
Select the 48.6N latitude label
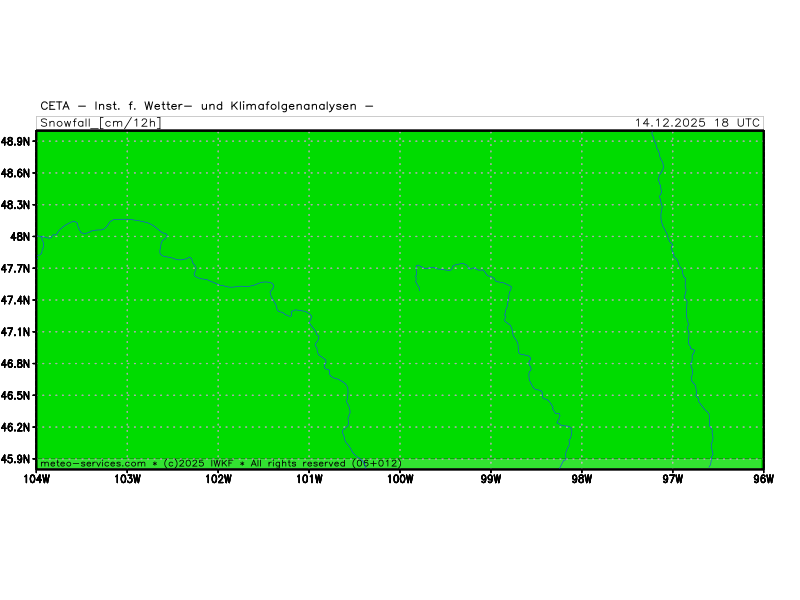pos(16,174)
